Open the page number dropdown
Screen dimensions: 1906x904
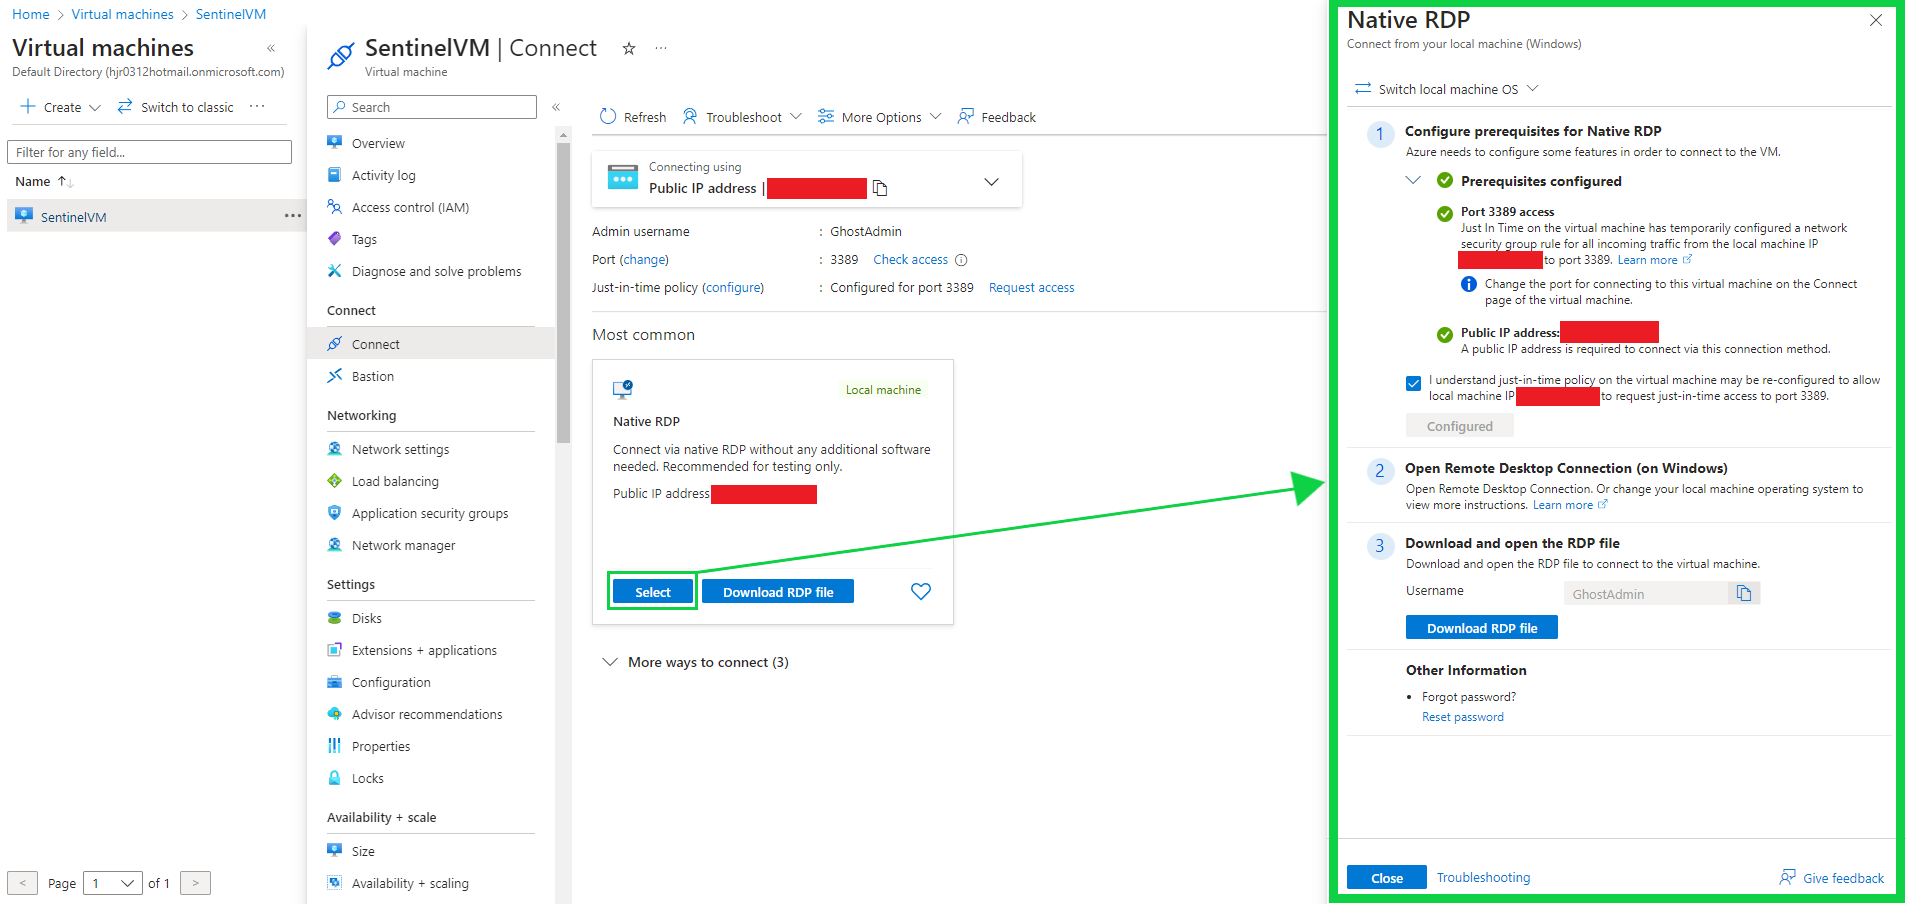point(113,883)
